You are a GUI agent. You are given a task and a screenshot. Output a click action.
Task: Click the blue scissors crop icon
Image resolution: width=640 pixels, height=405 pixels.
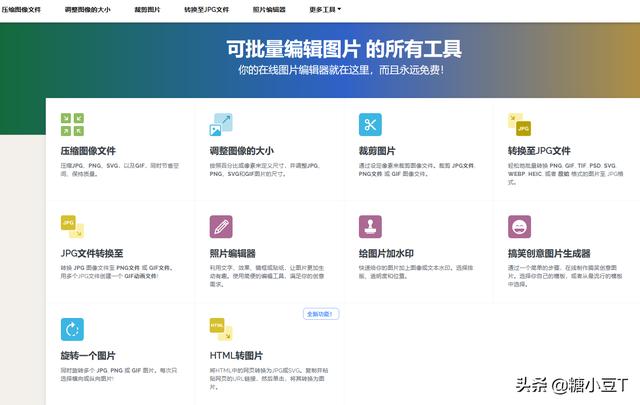[x=370, y=125]
